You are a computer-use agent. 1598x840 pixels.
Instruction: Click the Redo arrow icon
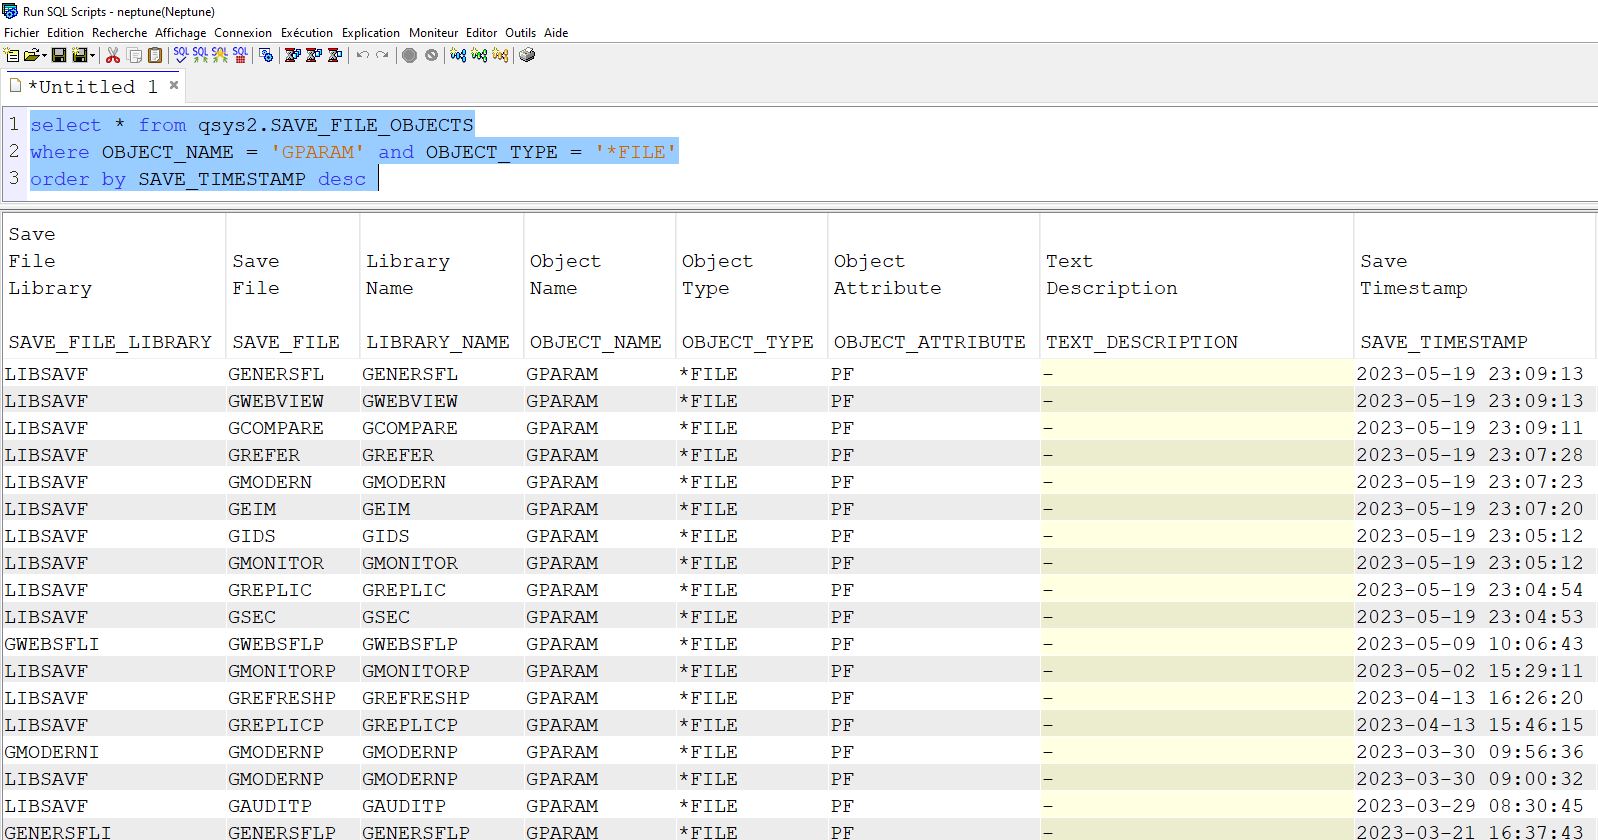coord(382,55)
